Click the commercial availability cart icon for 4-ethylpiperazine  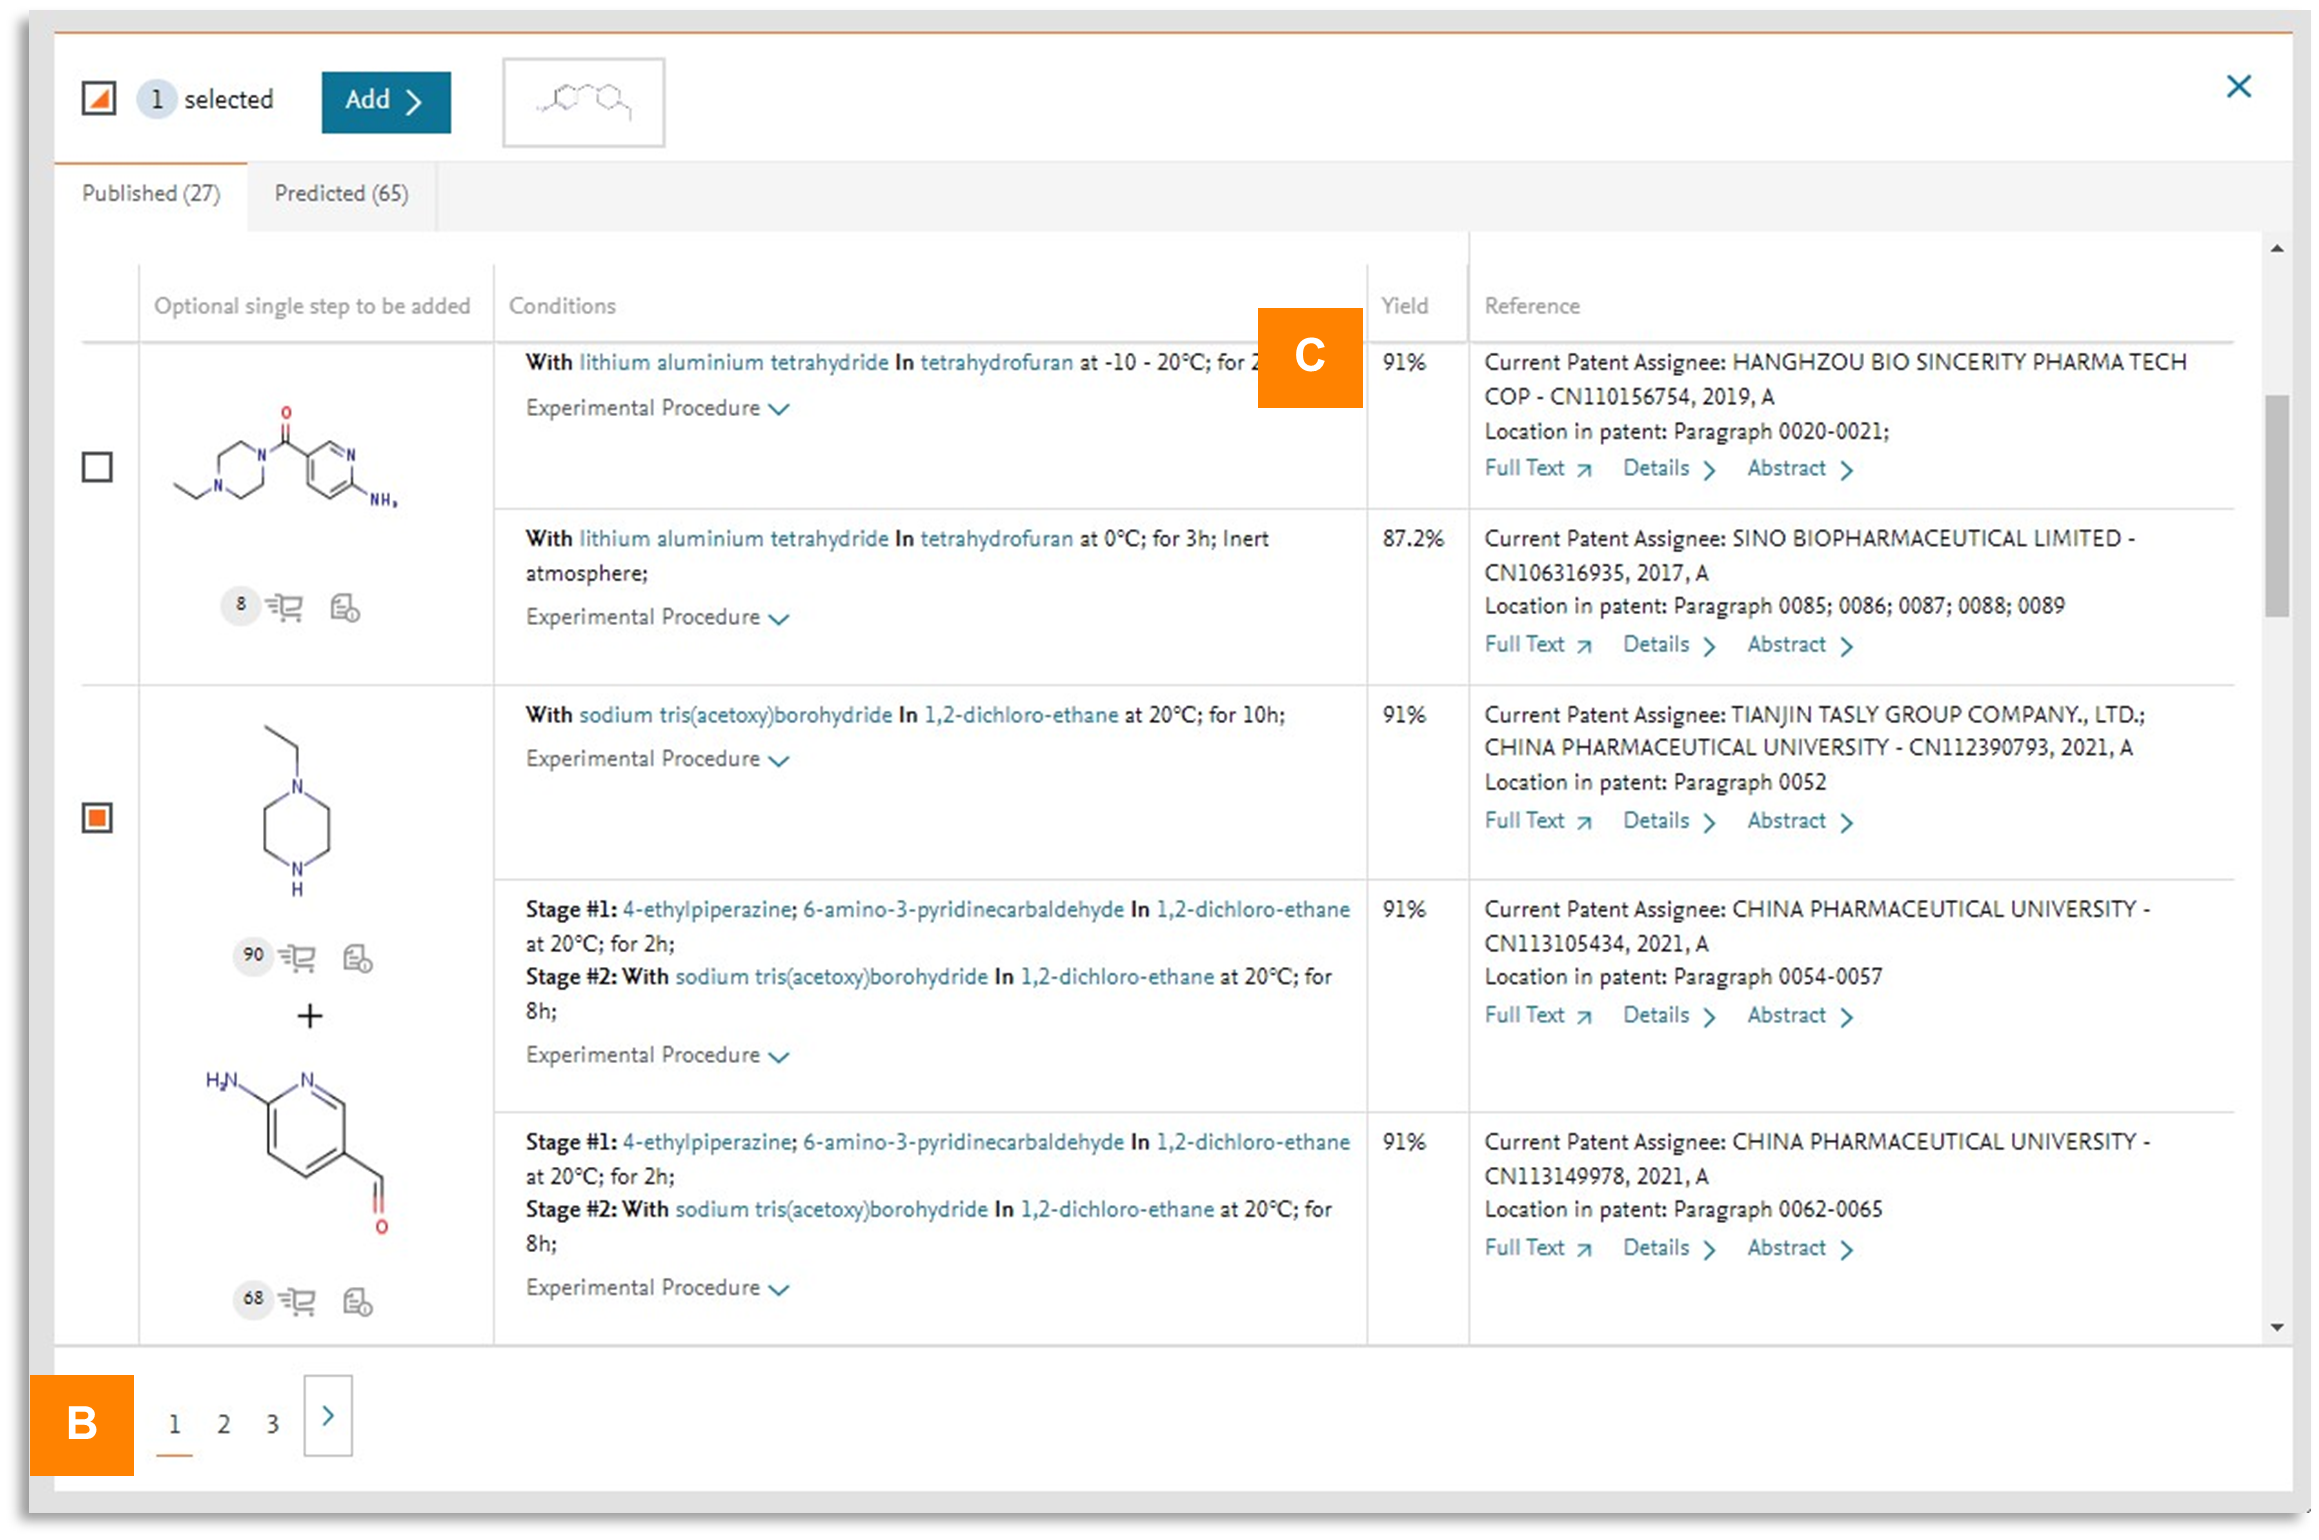pos(297,958)
